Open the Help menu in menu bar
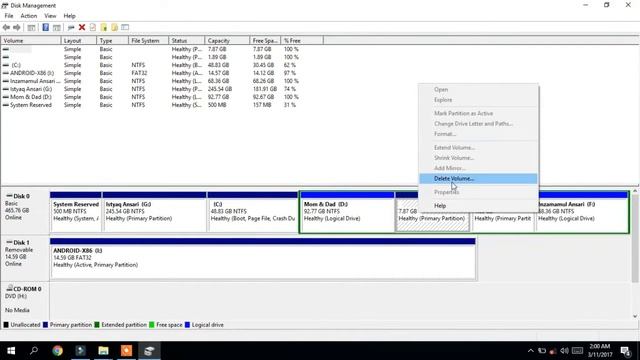Image resolution: width=640 pixels, height=360 pixels. click(x=69, y=16)
